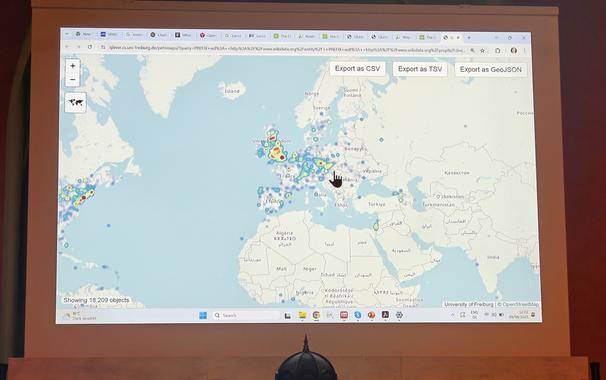Open PowerPoint from the taskbar
The image size is (606, 380).
point(371,315)
